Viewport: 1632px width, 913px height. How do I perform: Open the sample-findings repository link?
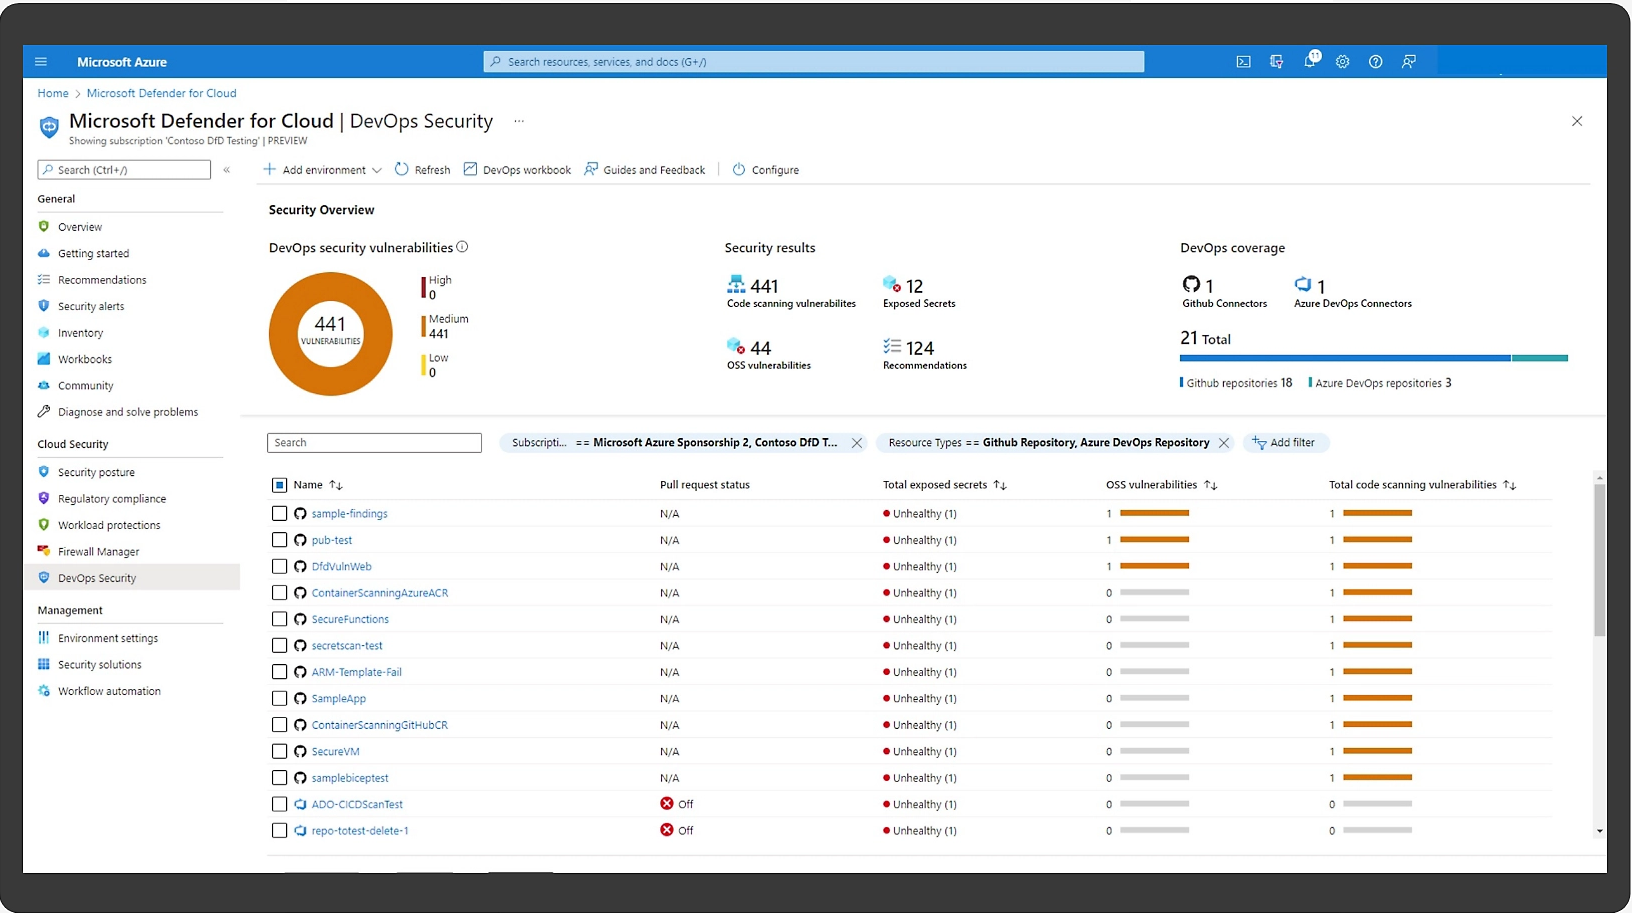click(x=349, y=514)
